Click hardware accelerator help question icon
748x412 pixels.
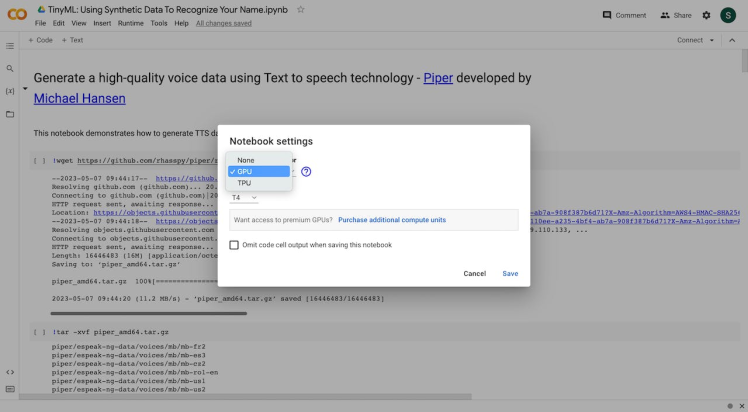[306, 172]
